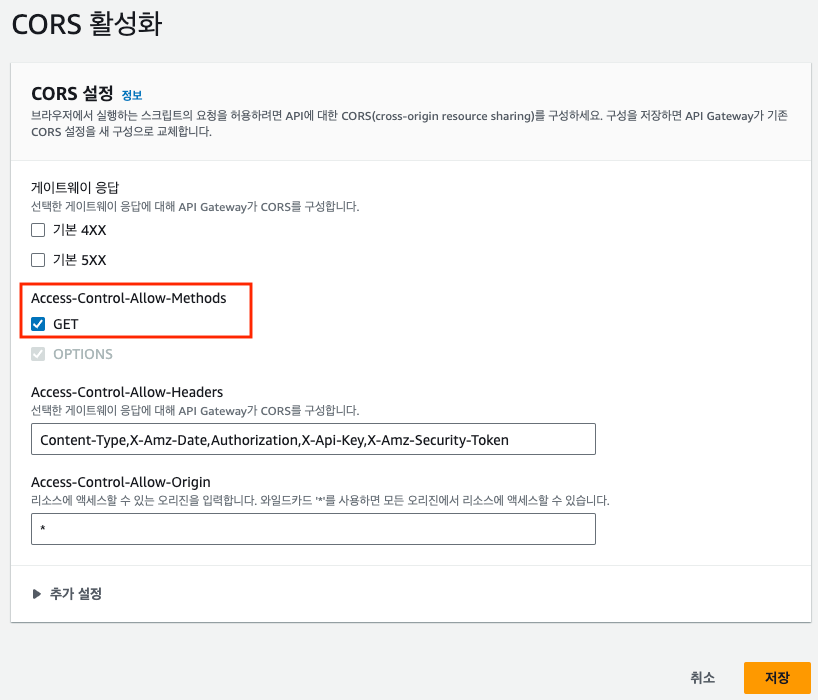
Task: Check the 기본 5XX gateway response box
Action: (x=38, y=260)
